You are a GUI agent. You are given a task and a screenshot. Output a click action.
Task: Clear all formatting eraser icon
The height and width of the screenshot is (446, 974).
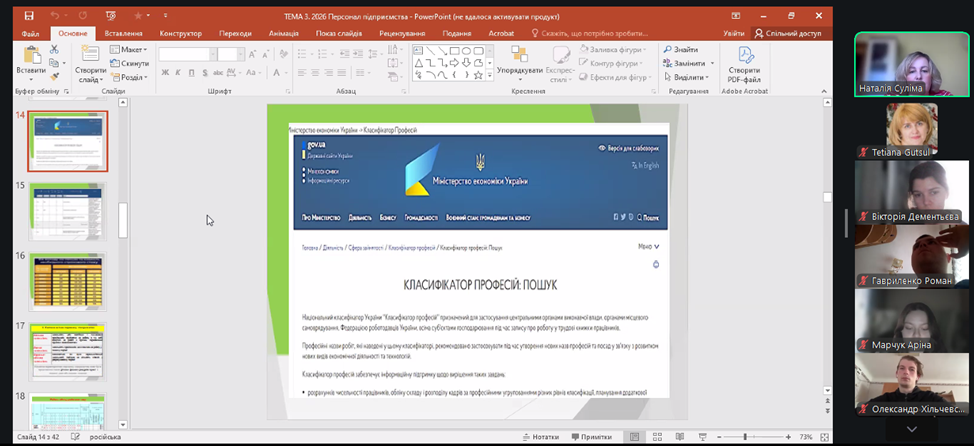pyautogui.click(x=283, y=55)
